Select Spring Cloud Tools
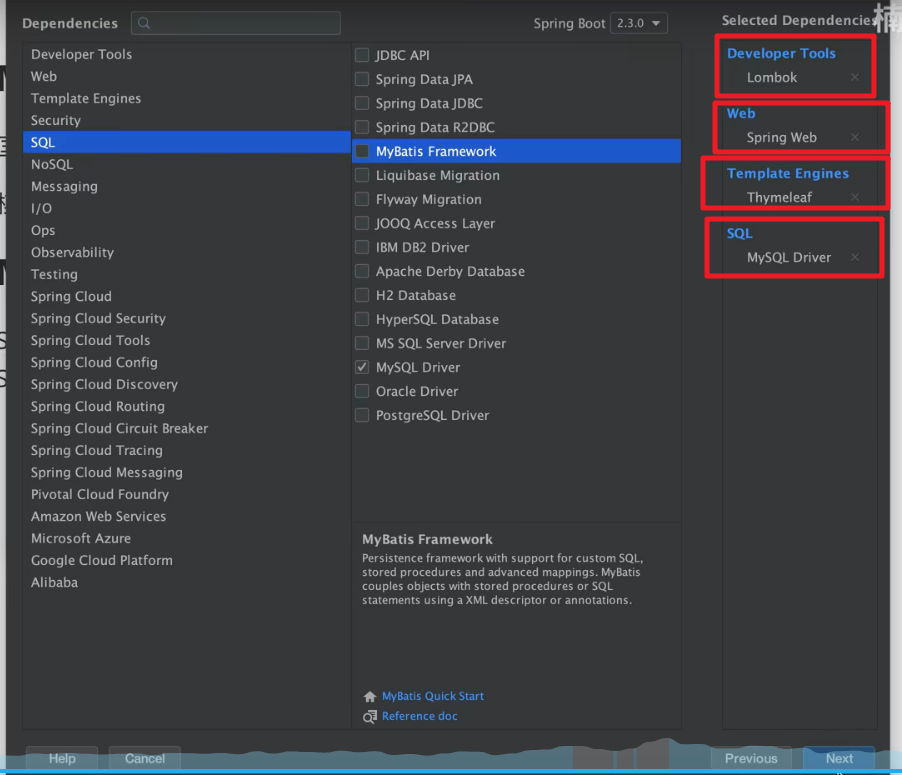 (186, 340)
